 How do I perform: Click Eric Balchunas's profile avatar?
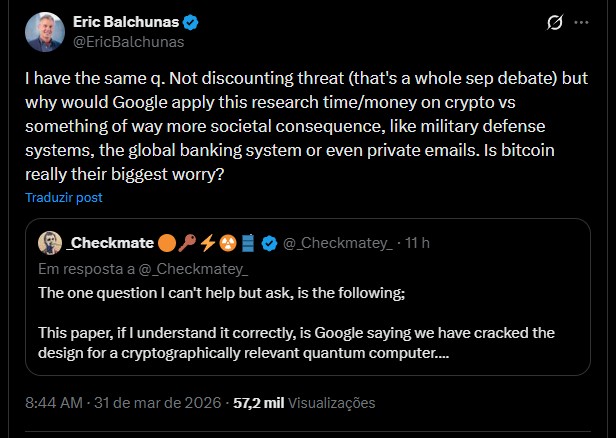point(44,32)
